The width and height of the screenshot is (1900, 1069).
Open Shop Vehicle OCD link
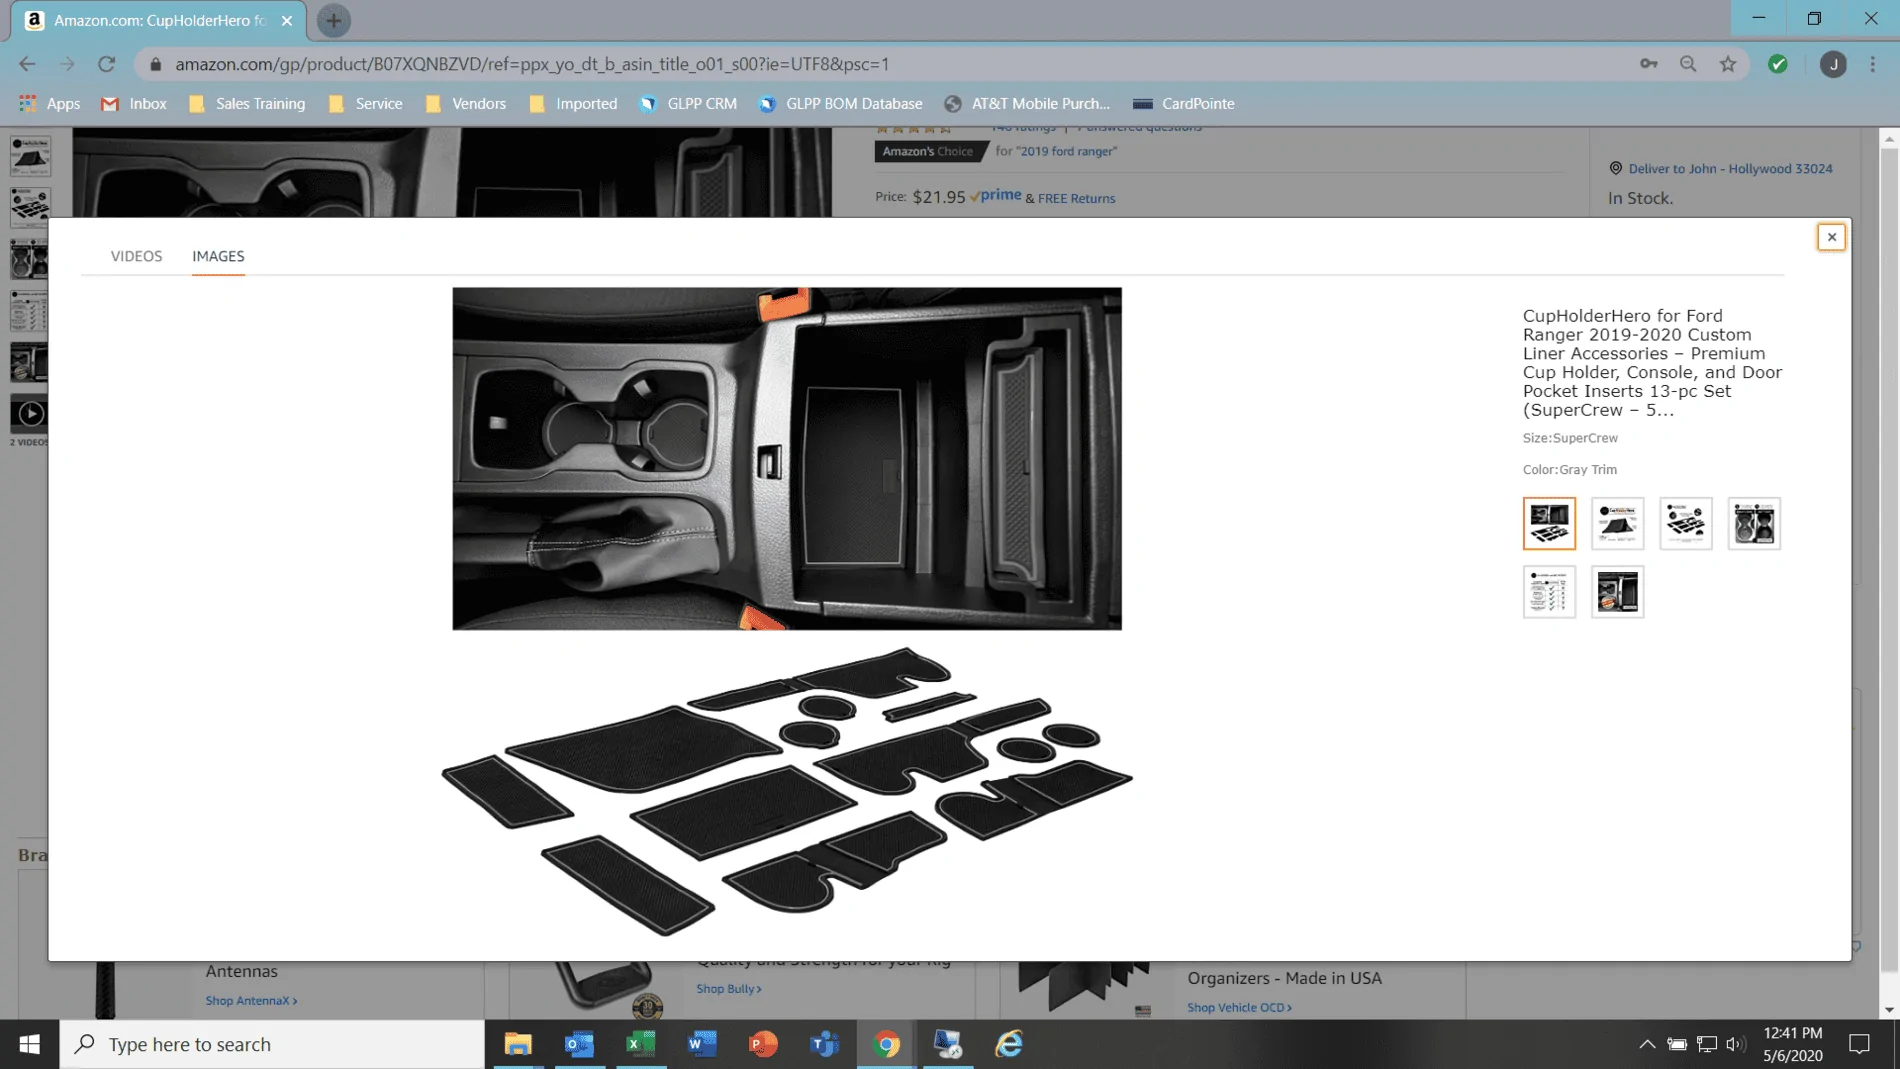click(1239, 1007)
